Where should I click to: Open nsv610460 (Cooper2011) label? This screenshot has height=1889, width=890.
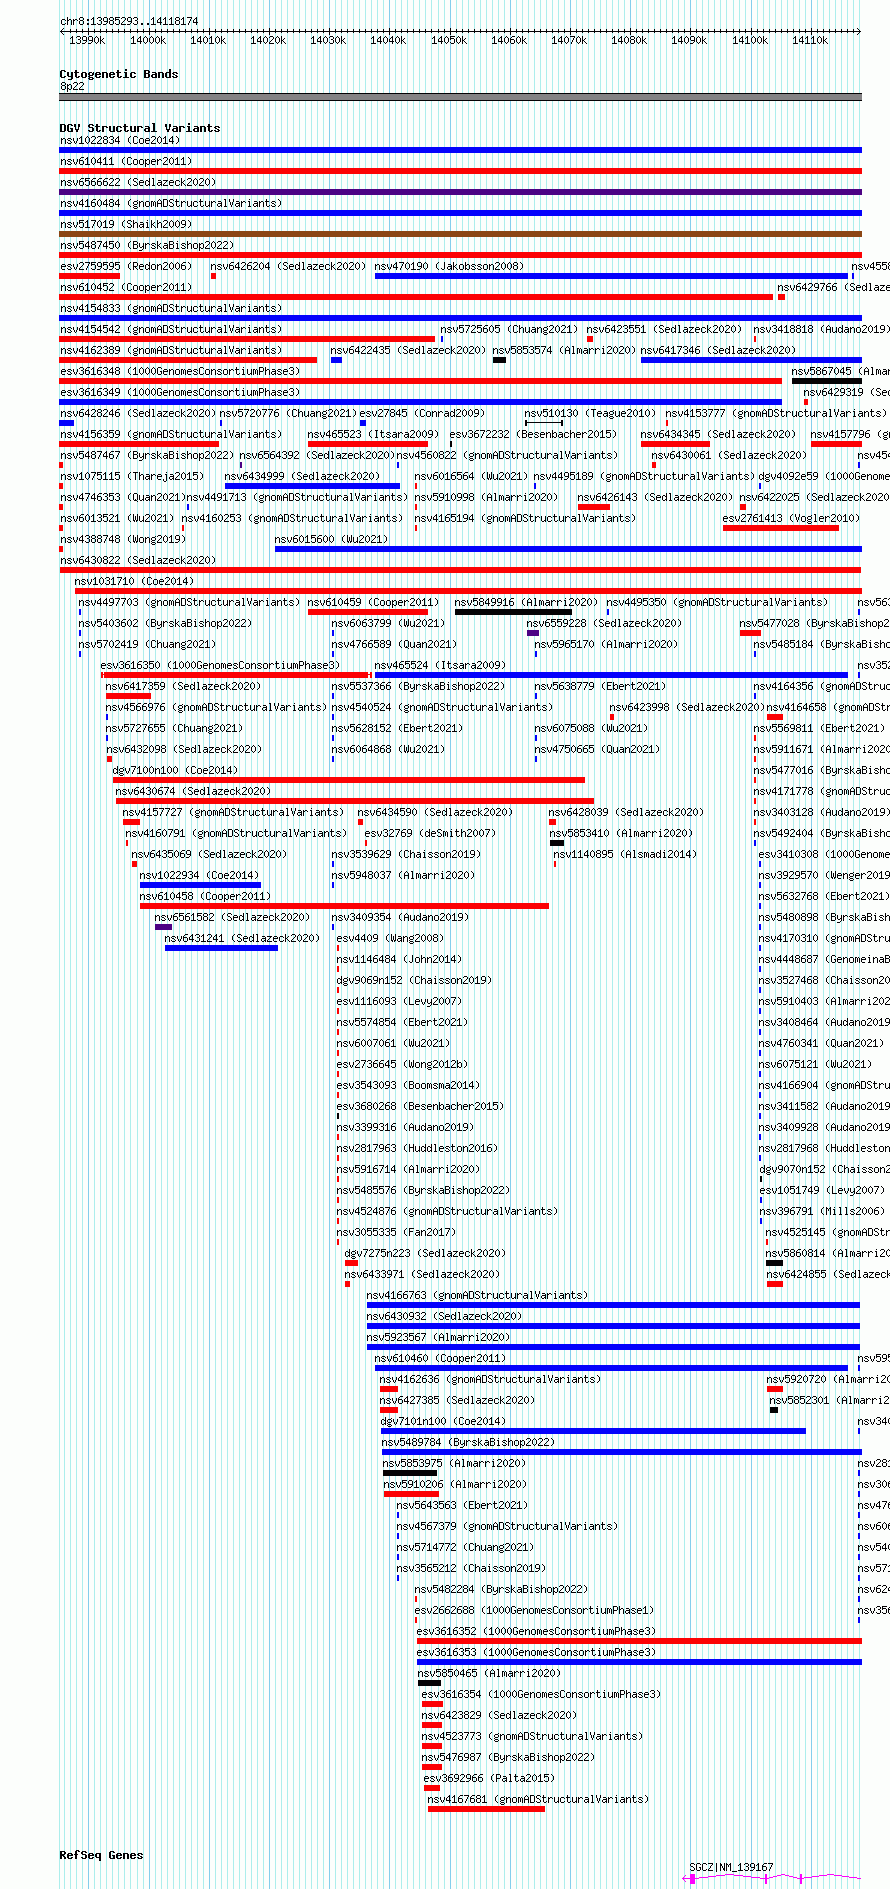point(441,1358)
